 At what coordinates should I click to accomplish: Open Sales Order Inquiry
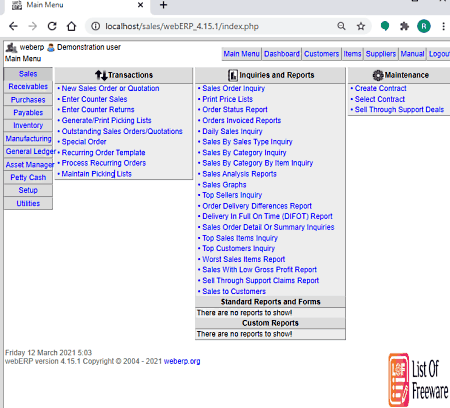point(233,88)
